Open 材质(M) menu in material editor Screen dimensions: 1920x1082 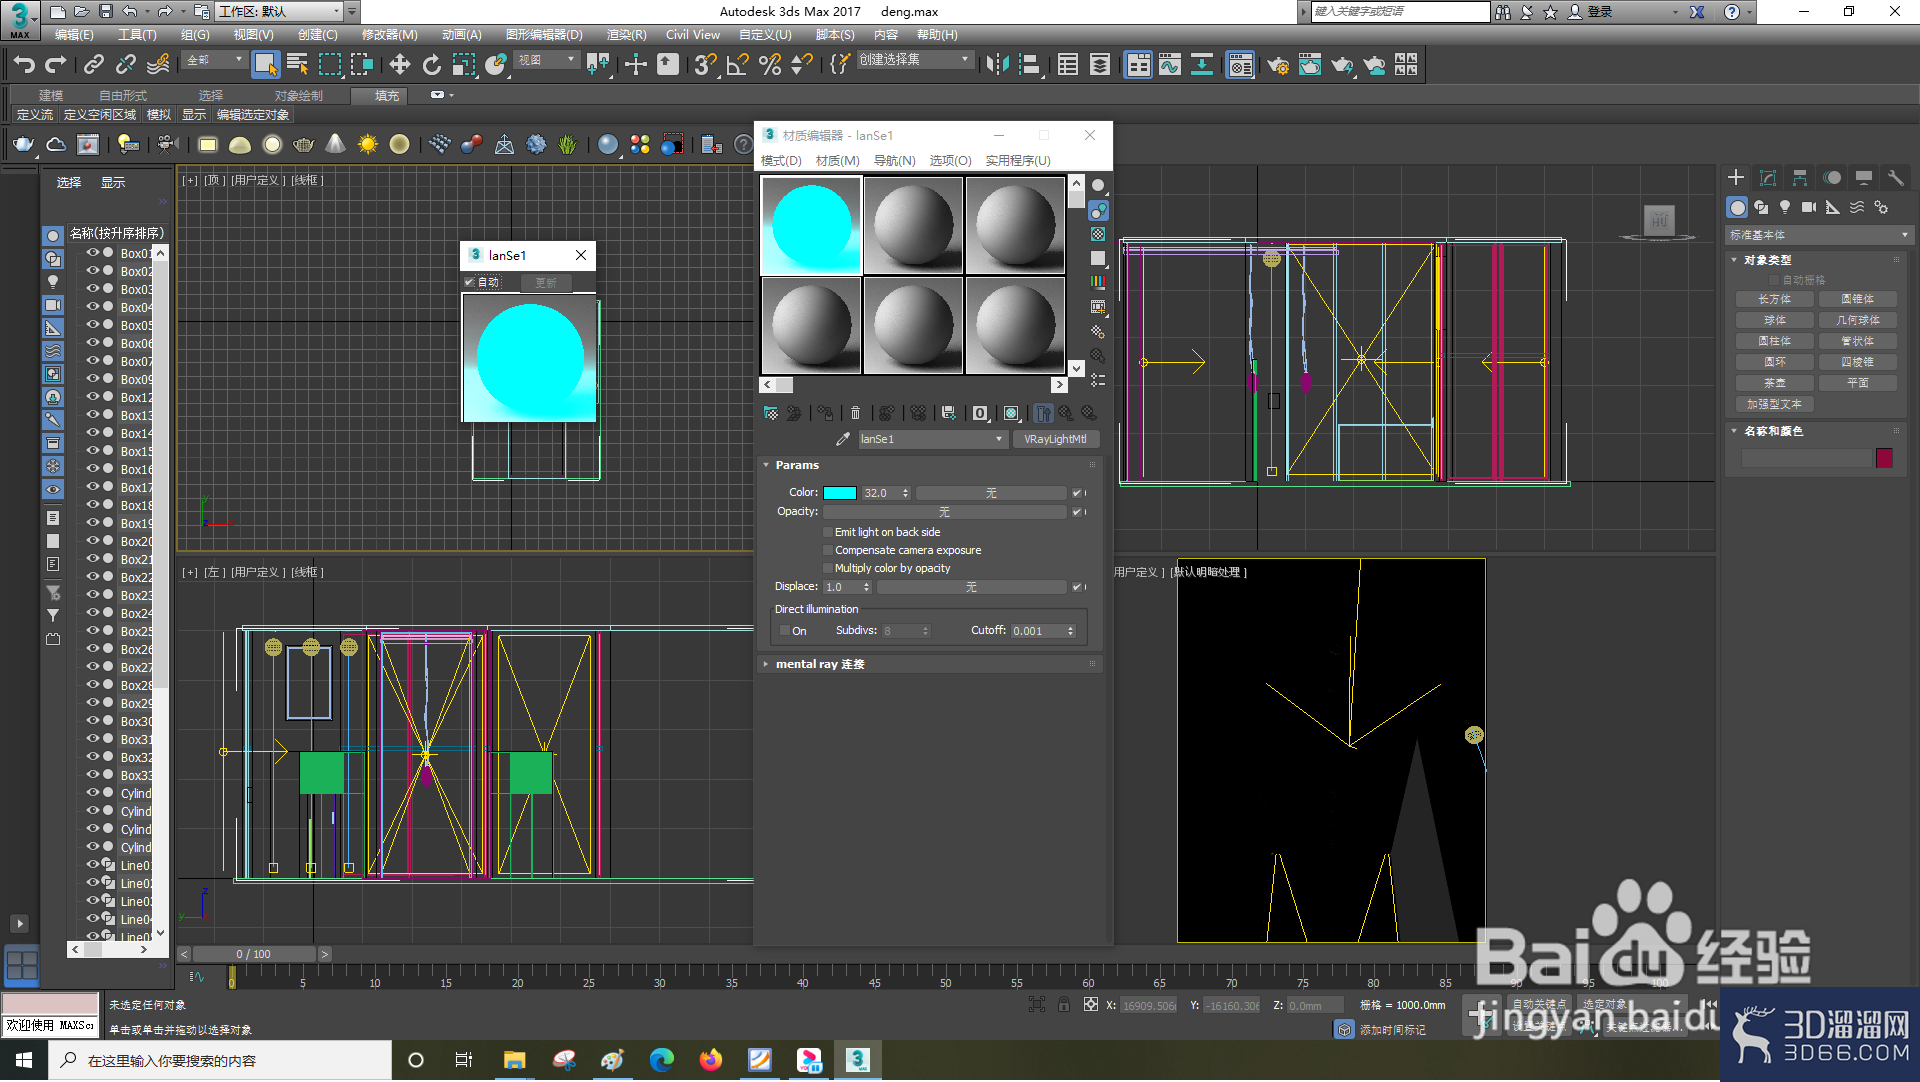click(x=837, y=161)
